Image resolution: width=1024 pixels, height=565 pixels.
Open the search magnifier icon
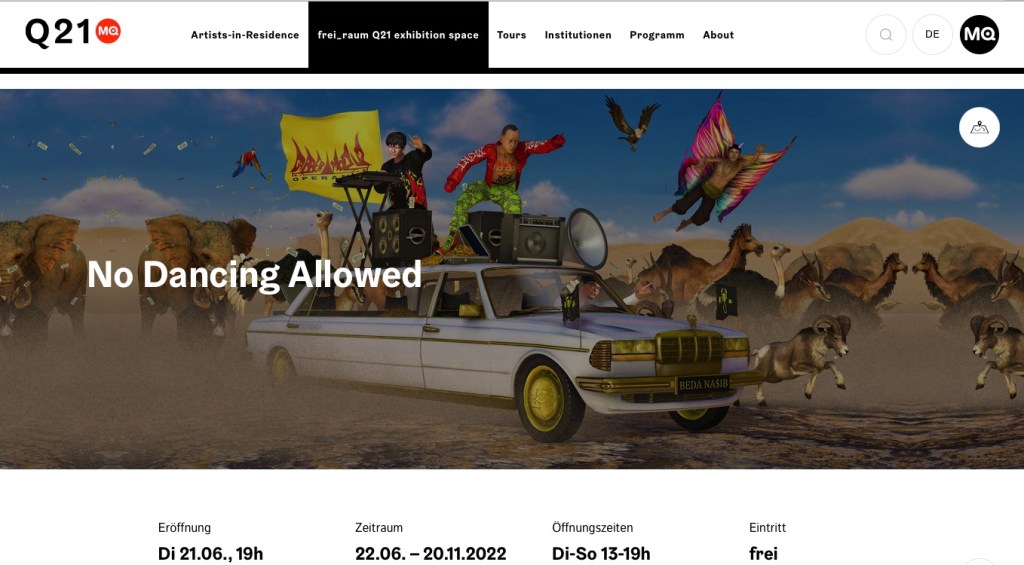pyautogui.click(x=886, y=35)
